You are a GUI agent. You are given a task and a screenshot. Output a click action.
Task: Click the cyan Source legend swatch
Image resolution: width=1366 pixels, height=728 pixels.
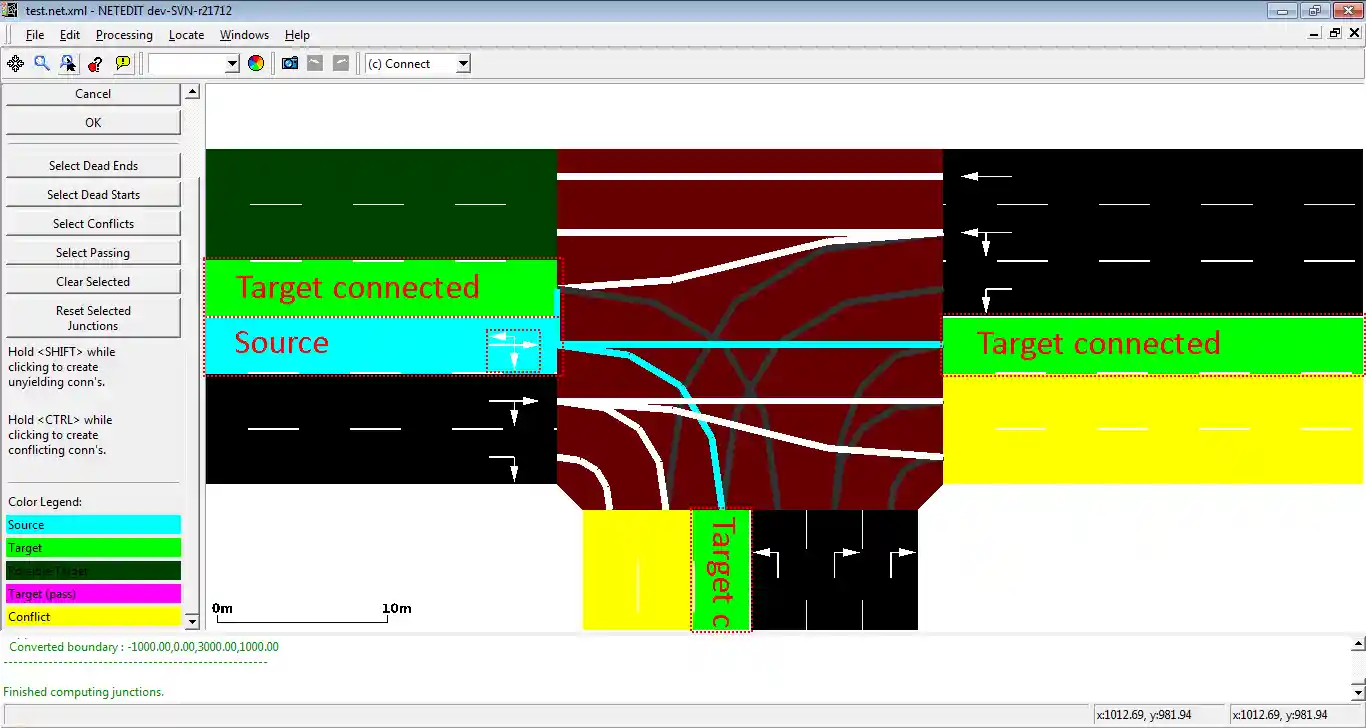[x=93, y=525]
